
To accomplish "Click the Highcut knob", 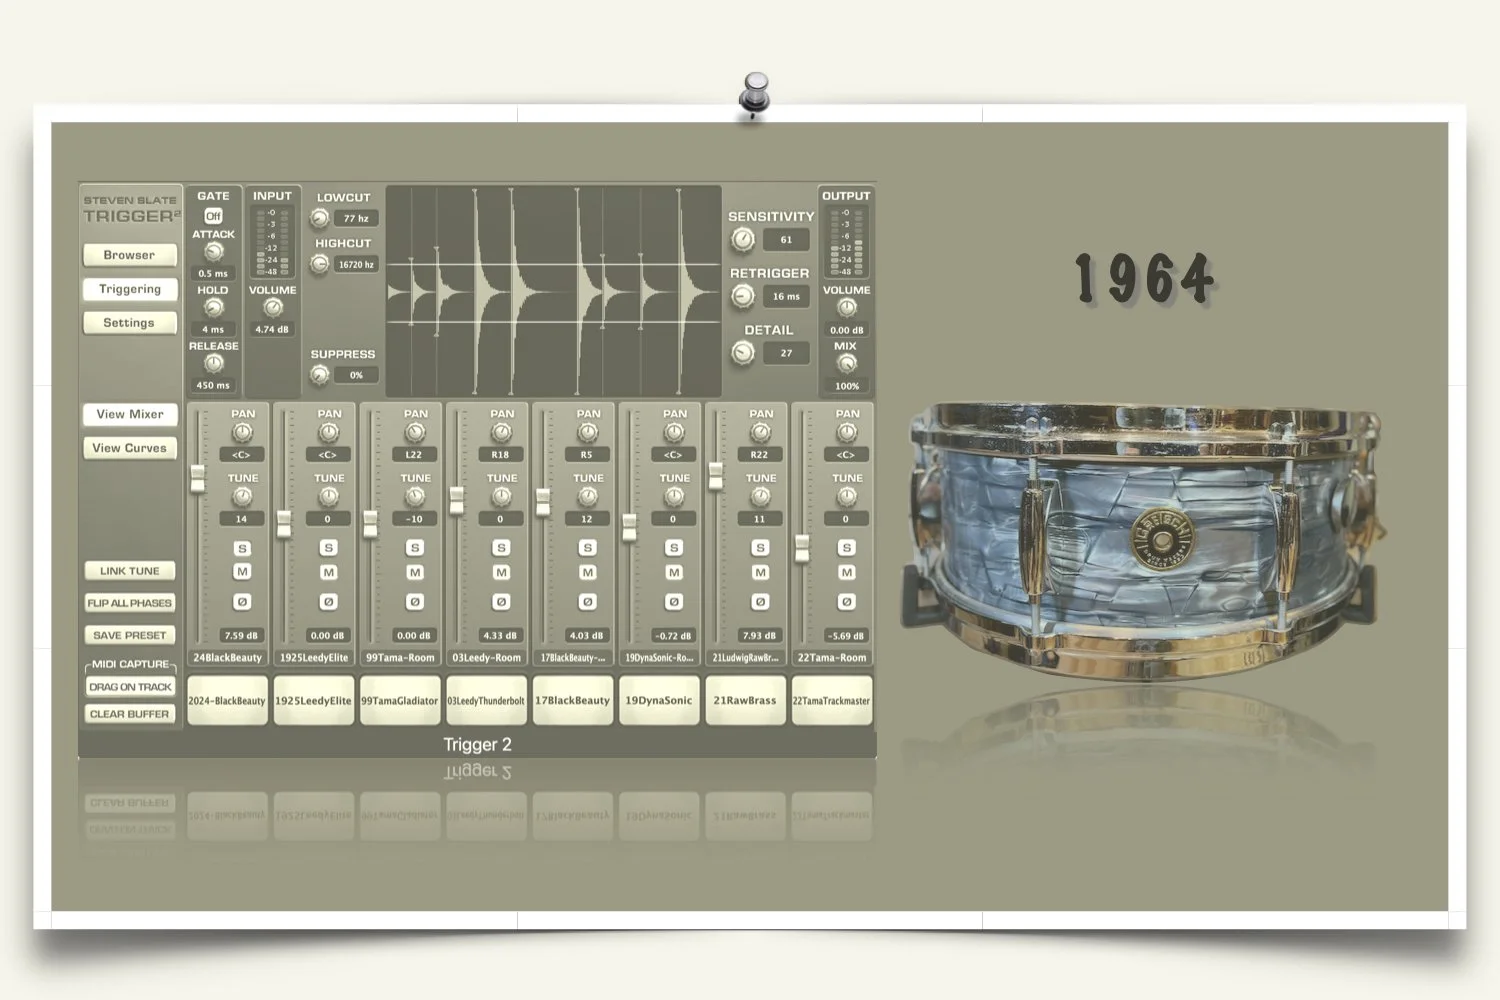I will pyautogui.click(x=320, y=264).
